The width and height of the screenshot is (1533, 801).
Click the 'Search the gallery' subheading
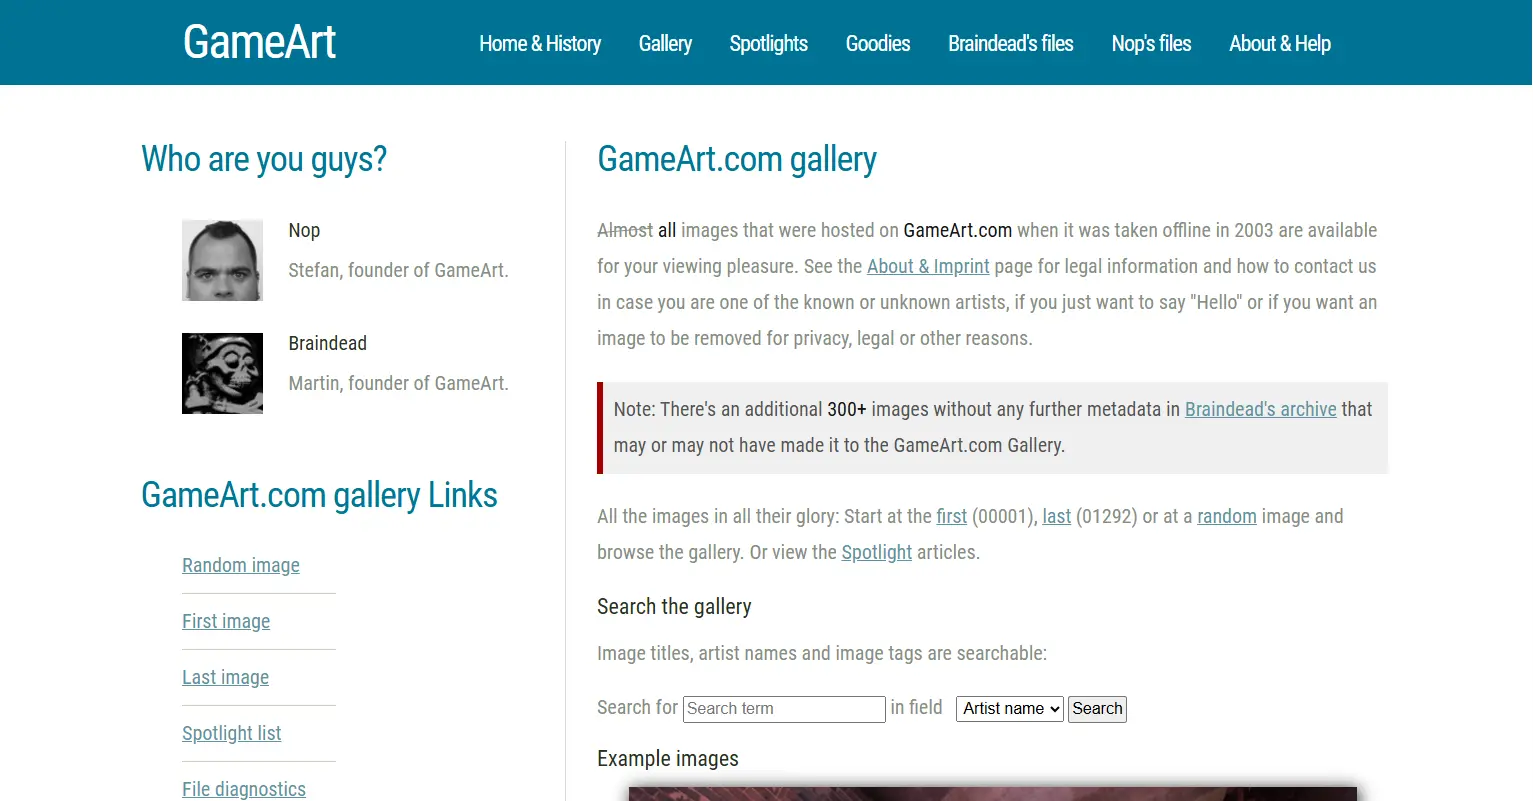(674, 607)
